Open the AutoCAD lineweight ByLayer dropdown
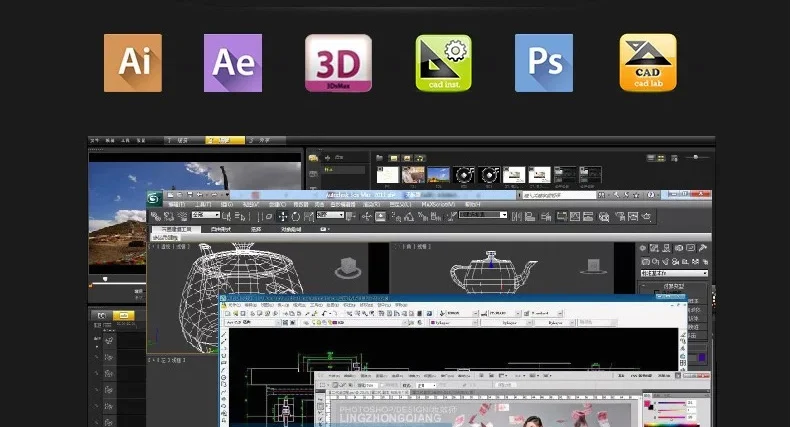 click(555, 323)
